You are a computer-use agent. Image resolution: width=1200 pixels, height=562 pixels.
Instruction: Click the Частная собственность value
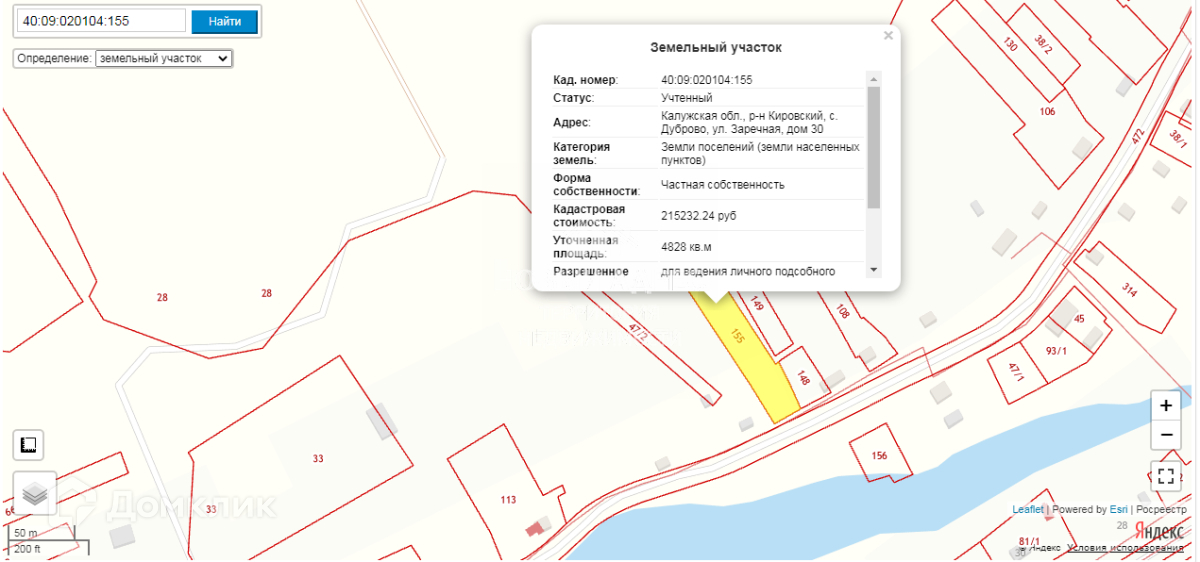pos(722,185)
